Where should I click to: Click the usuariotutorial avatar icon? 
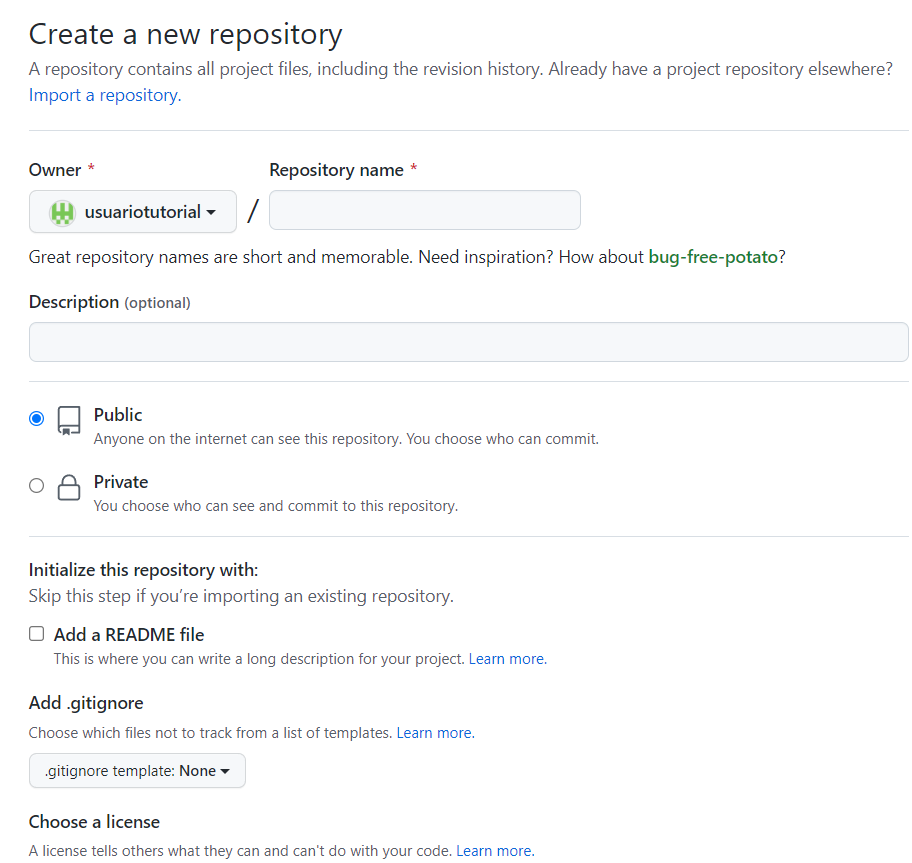(x=63, y=212)
